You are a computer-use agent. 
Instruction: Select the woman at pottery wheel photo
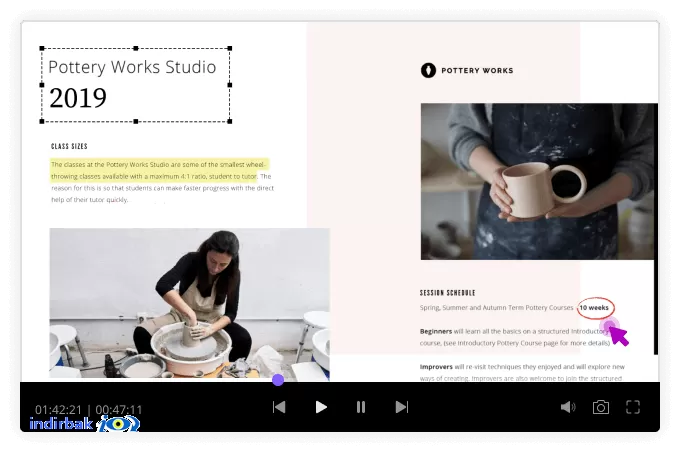pos(190,303)
